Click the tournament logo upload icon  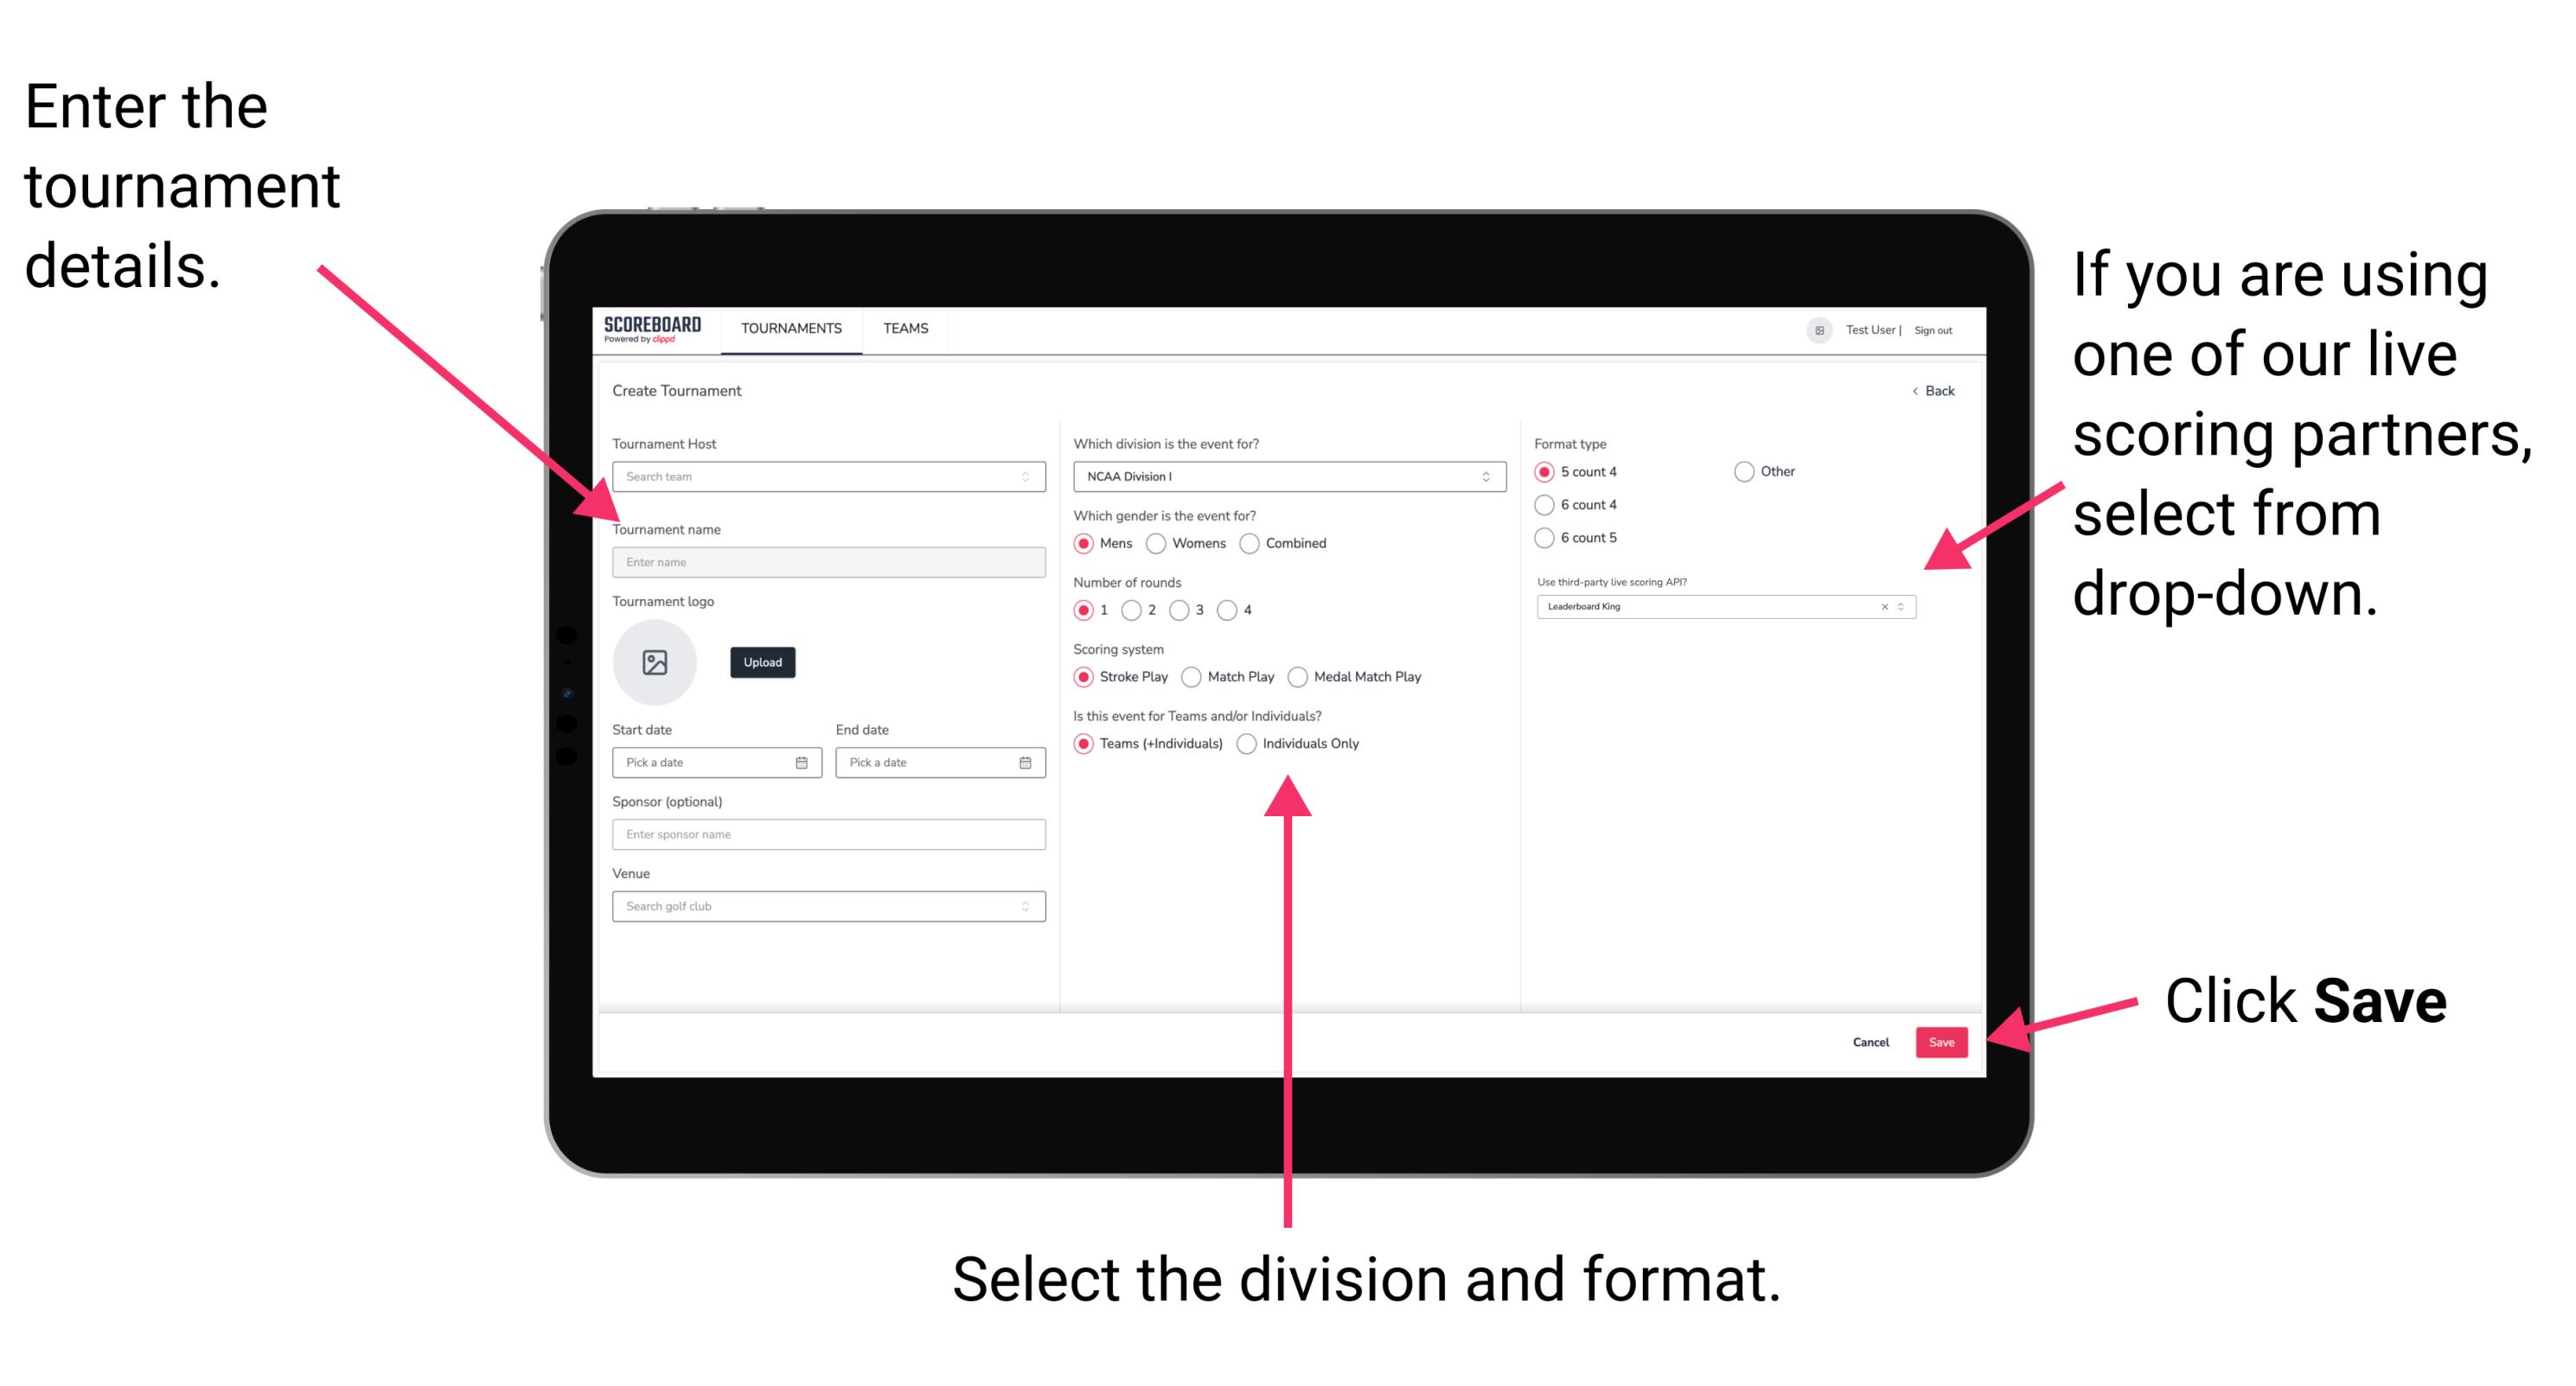point(655,662)
